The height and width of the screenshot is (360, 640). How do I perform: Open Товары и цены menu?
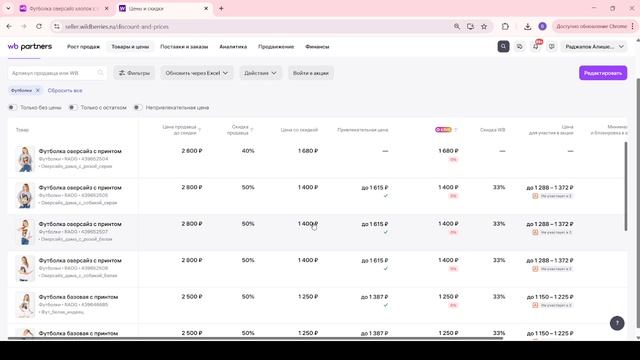pos(130,47)
